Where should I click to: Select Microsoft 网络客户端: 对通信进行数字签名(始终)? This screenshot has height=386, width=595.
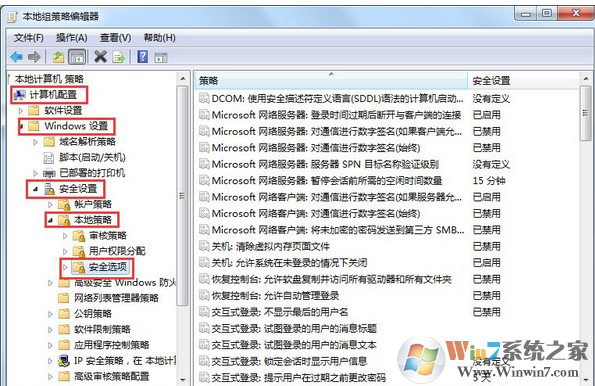tap(316, 214)
